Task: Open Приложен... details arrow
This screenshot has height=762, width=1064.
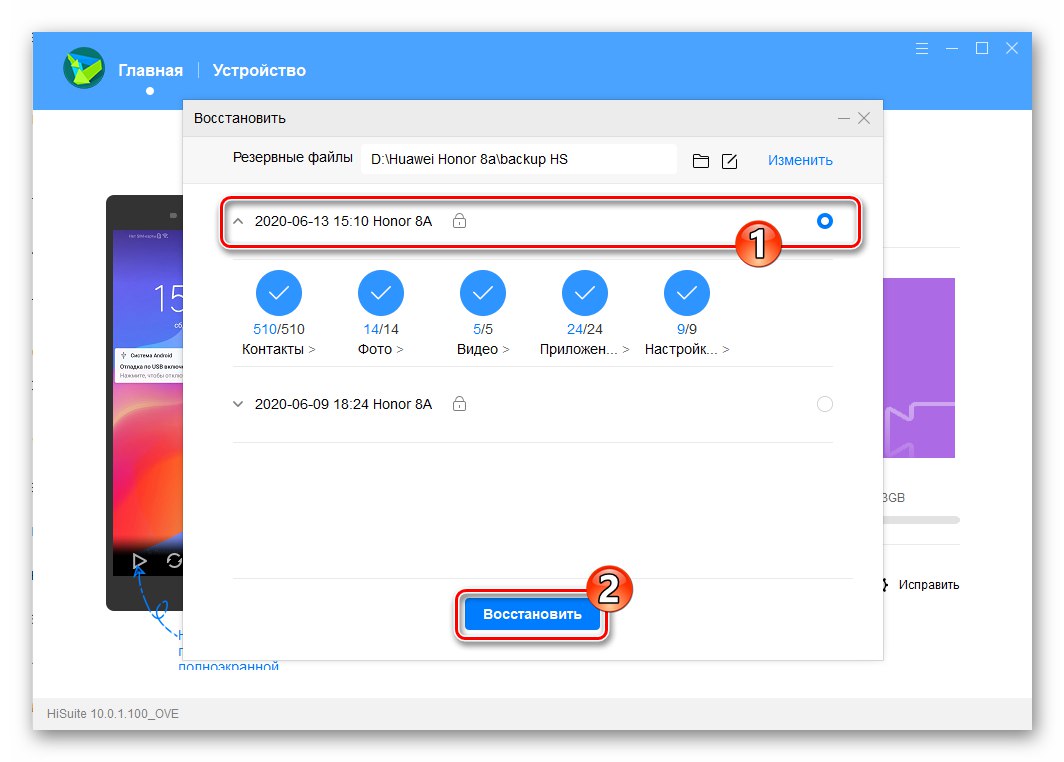Action: 626,349
